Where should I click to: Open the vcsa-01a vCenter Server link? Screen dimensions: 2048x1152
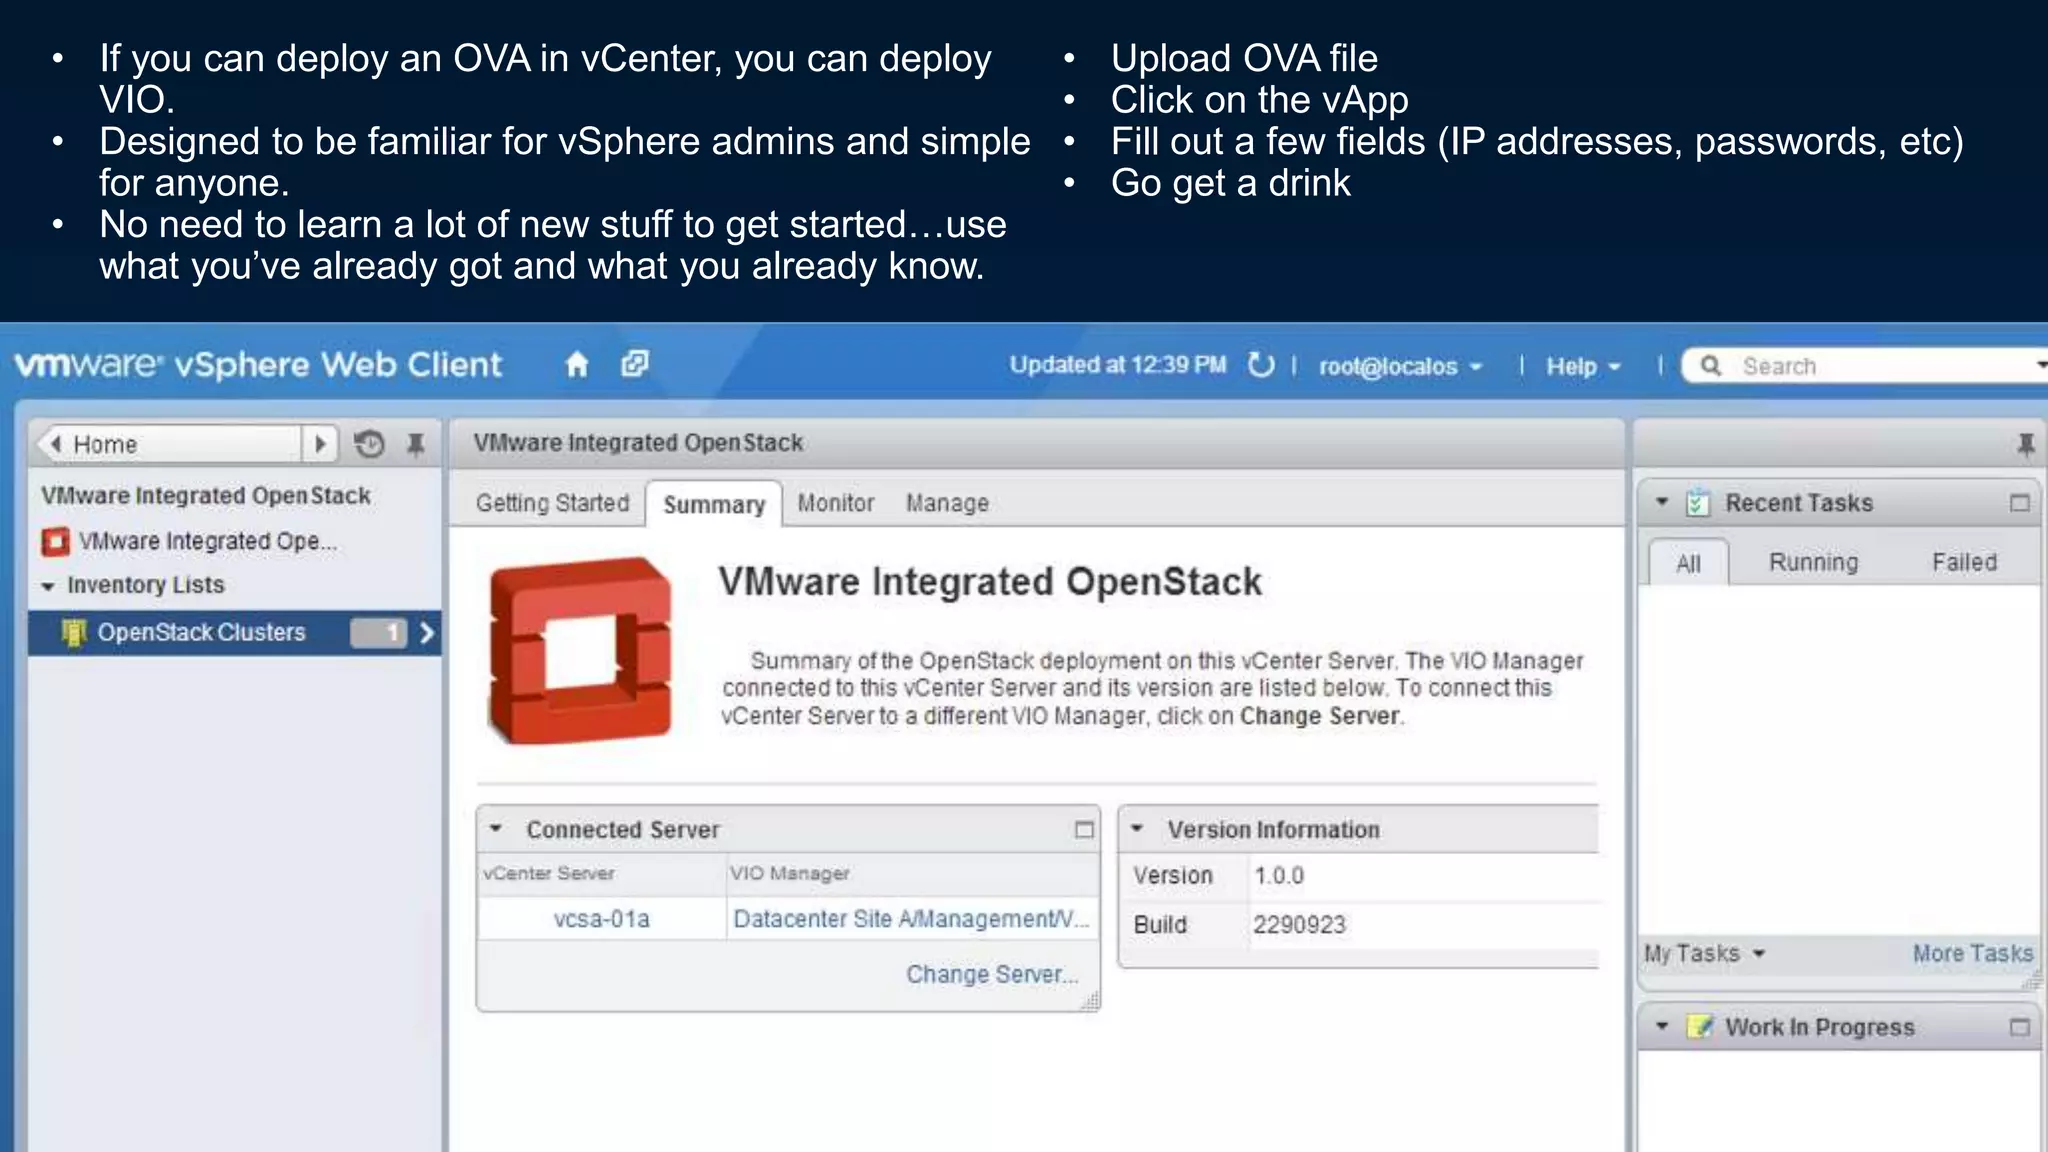602,919
